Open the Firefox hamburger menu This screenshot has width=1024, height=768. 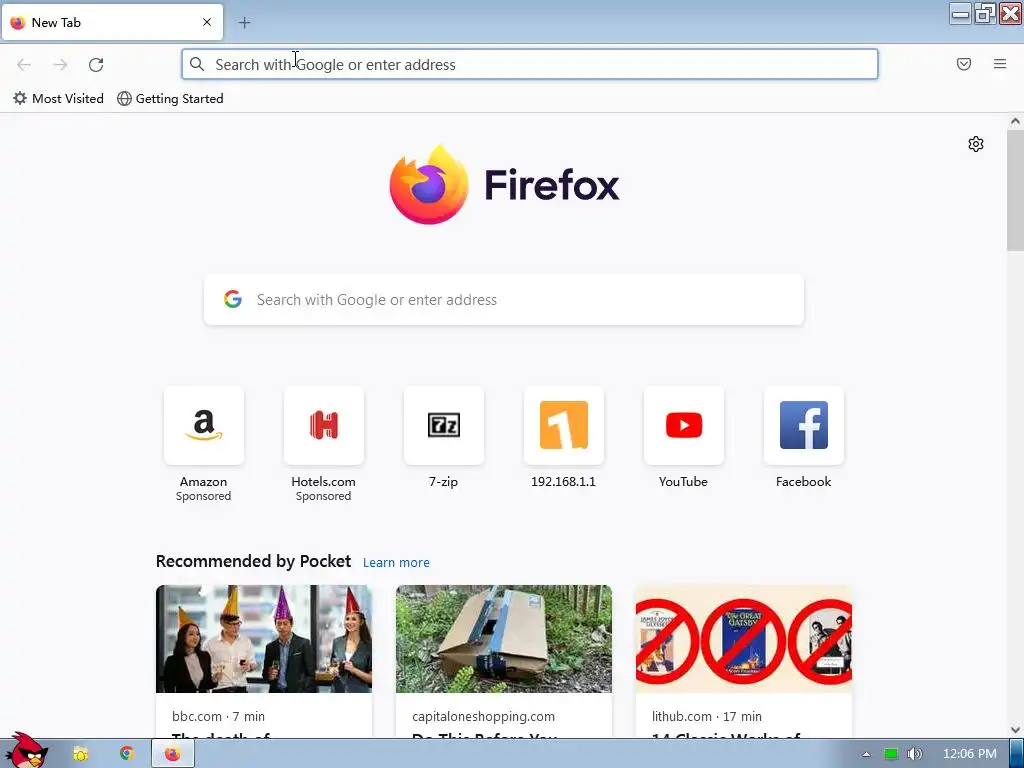point(1000,64)
